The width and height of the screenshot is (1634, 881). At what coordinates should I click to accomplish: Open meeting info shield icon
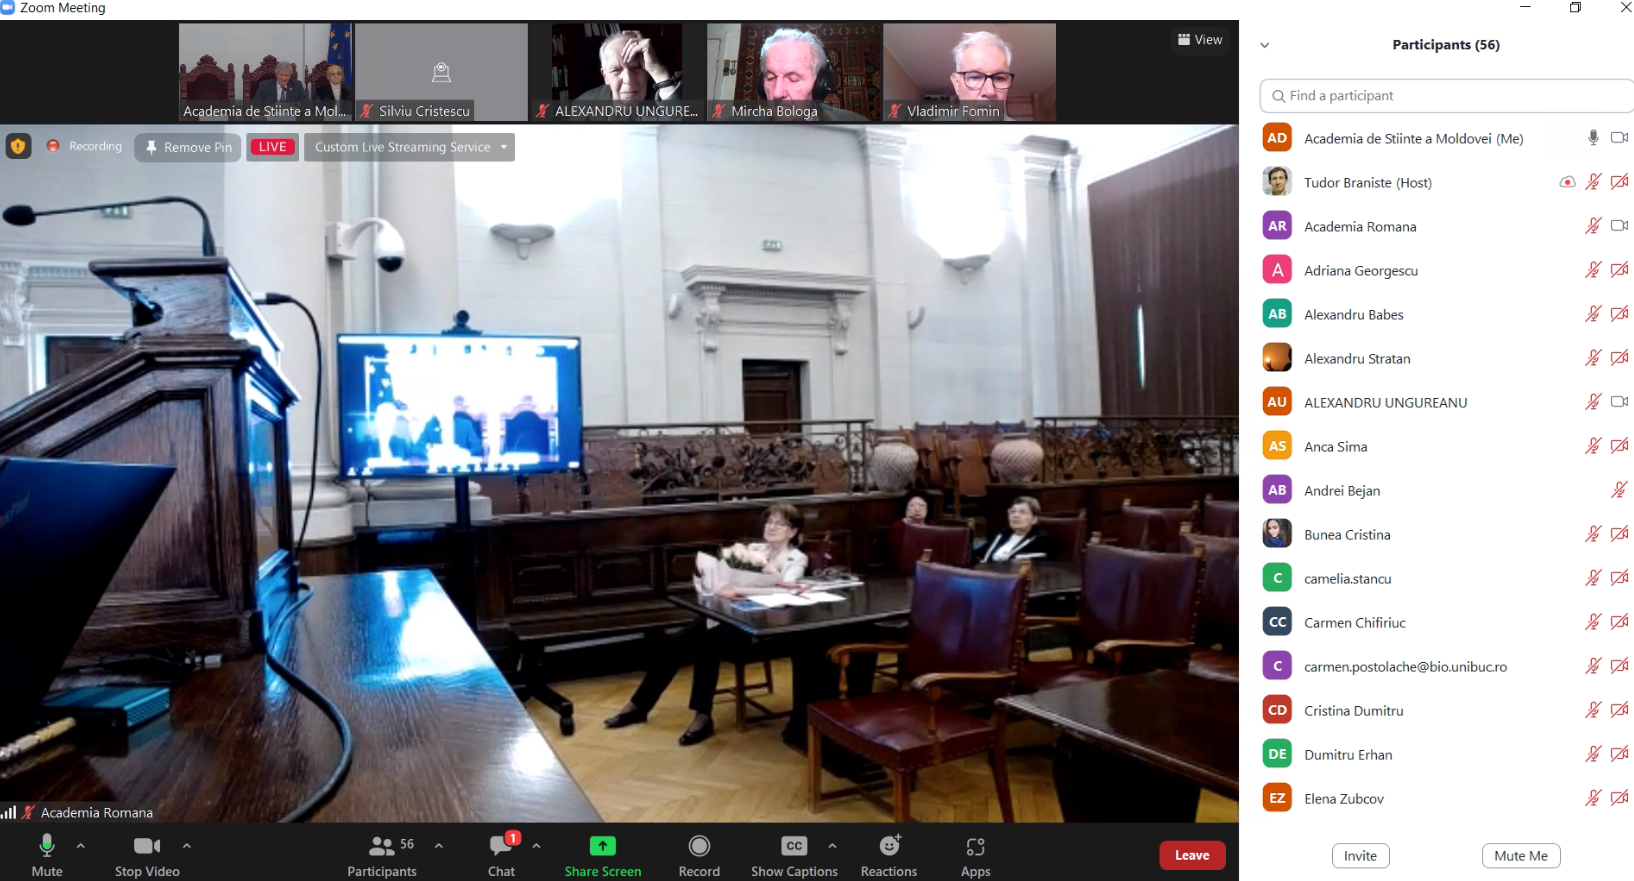point(18,146)
